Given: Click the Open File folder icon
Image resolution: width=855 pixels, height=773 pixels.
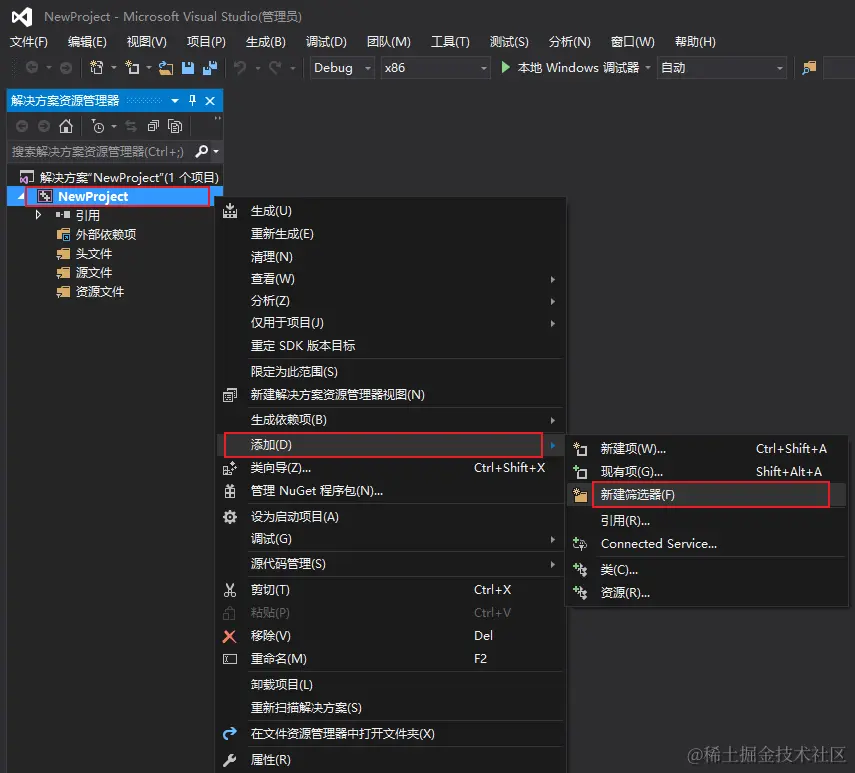Looking at the screenshot, I should (x=166, y=68).
